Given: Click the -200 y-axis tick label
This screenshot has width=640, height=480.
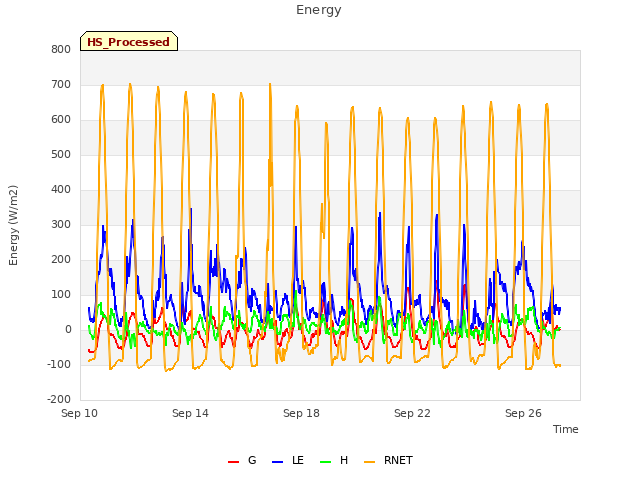Looking at the screenshot, I should point(59,400).
